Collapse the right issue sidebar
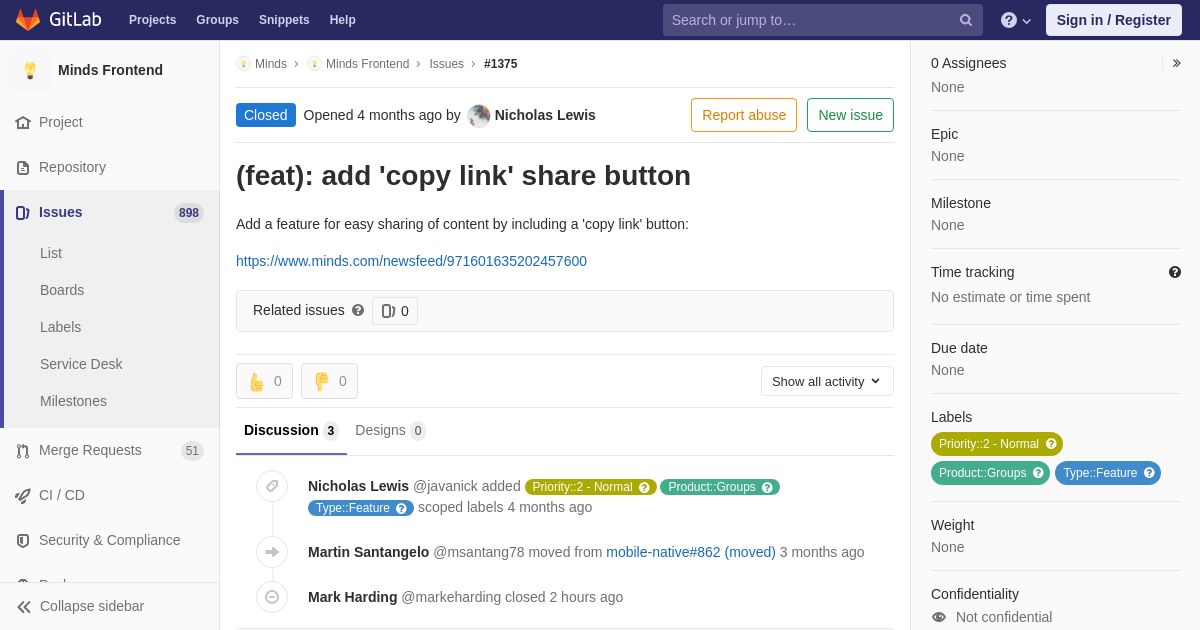Viewport: 1200px width, 630px height. [x=1176, y=63]
